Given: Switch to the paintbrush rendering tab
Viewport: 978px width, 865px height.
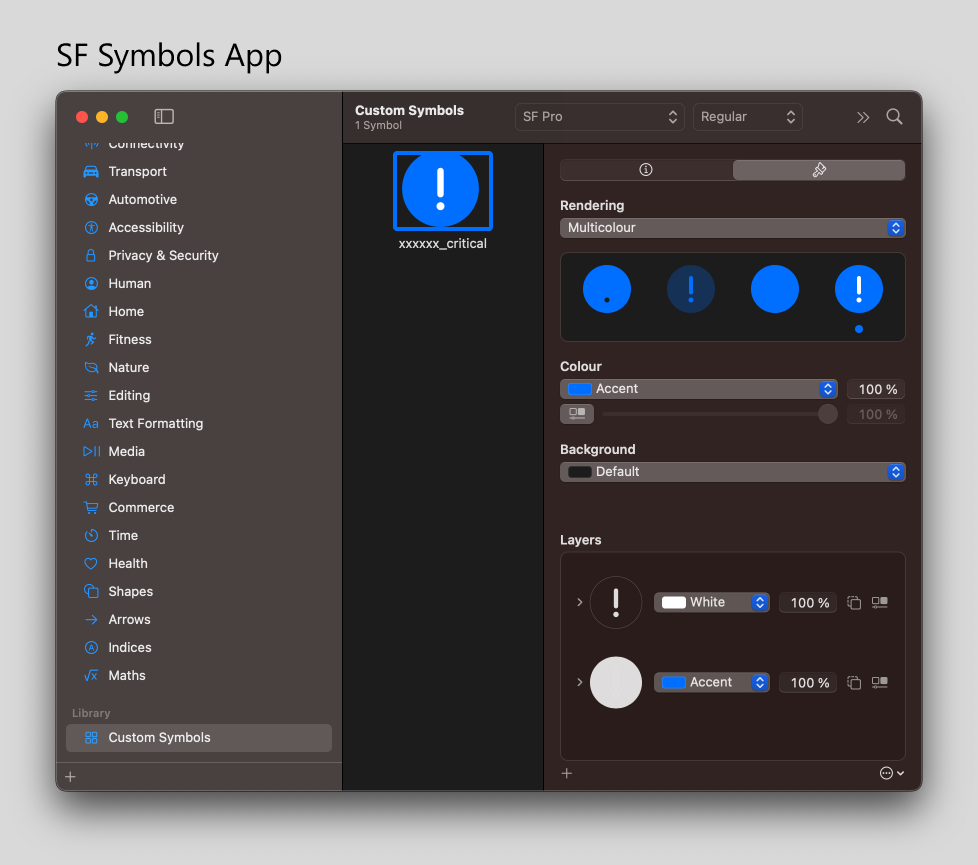Looking at the screenshot, I should pyautogui.click(x=818, y=170).
